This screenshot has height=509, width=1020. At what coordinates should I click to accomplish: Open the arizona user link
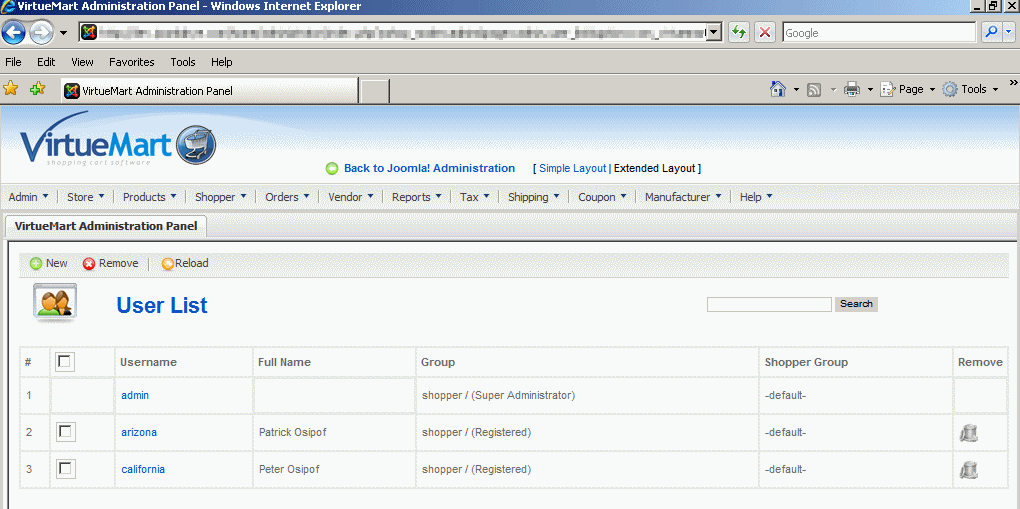point(139,432)
